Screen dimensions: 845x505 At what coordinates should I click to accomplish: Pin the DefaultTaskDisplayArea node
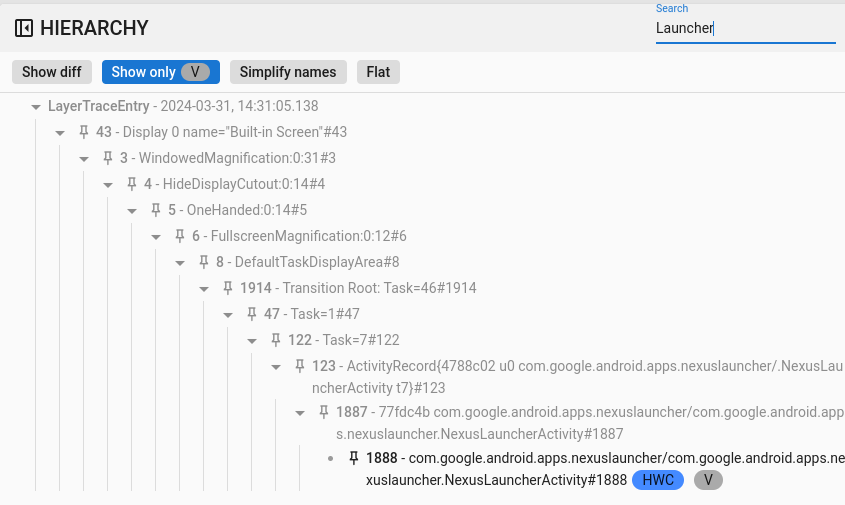point(204,262)
